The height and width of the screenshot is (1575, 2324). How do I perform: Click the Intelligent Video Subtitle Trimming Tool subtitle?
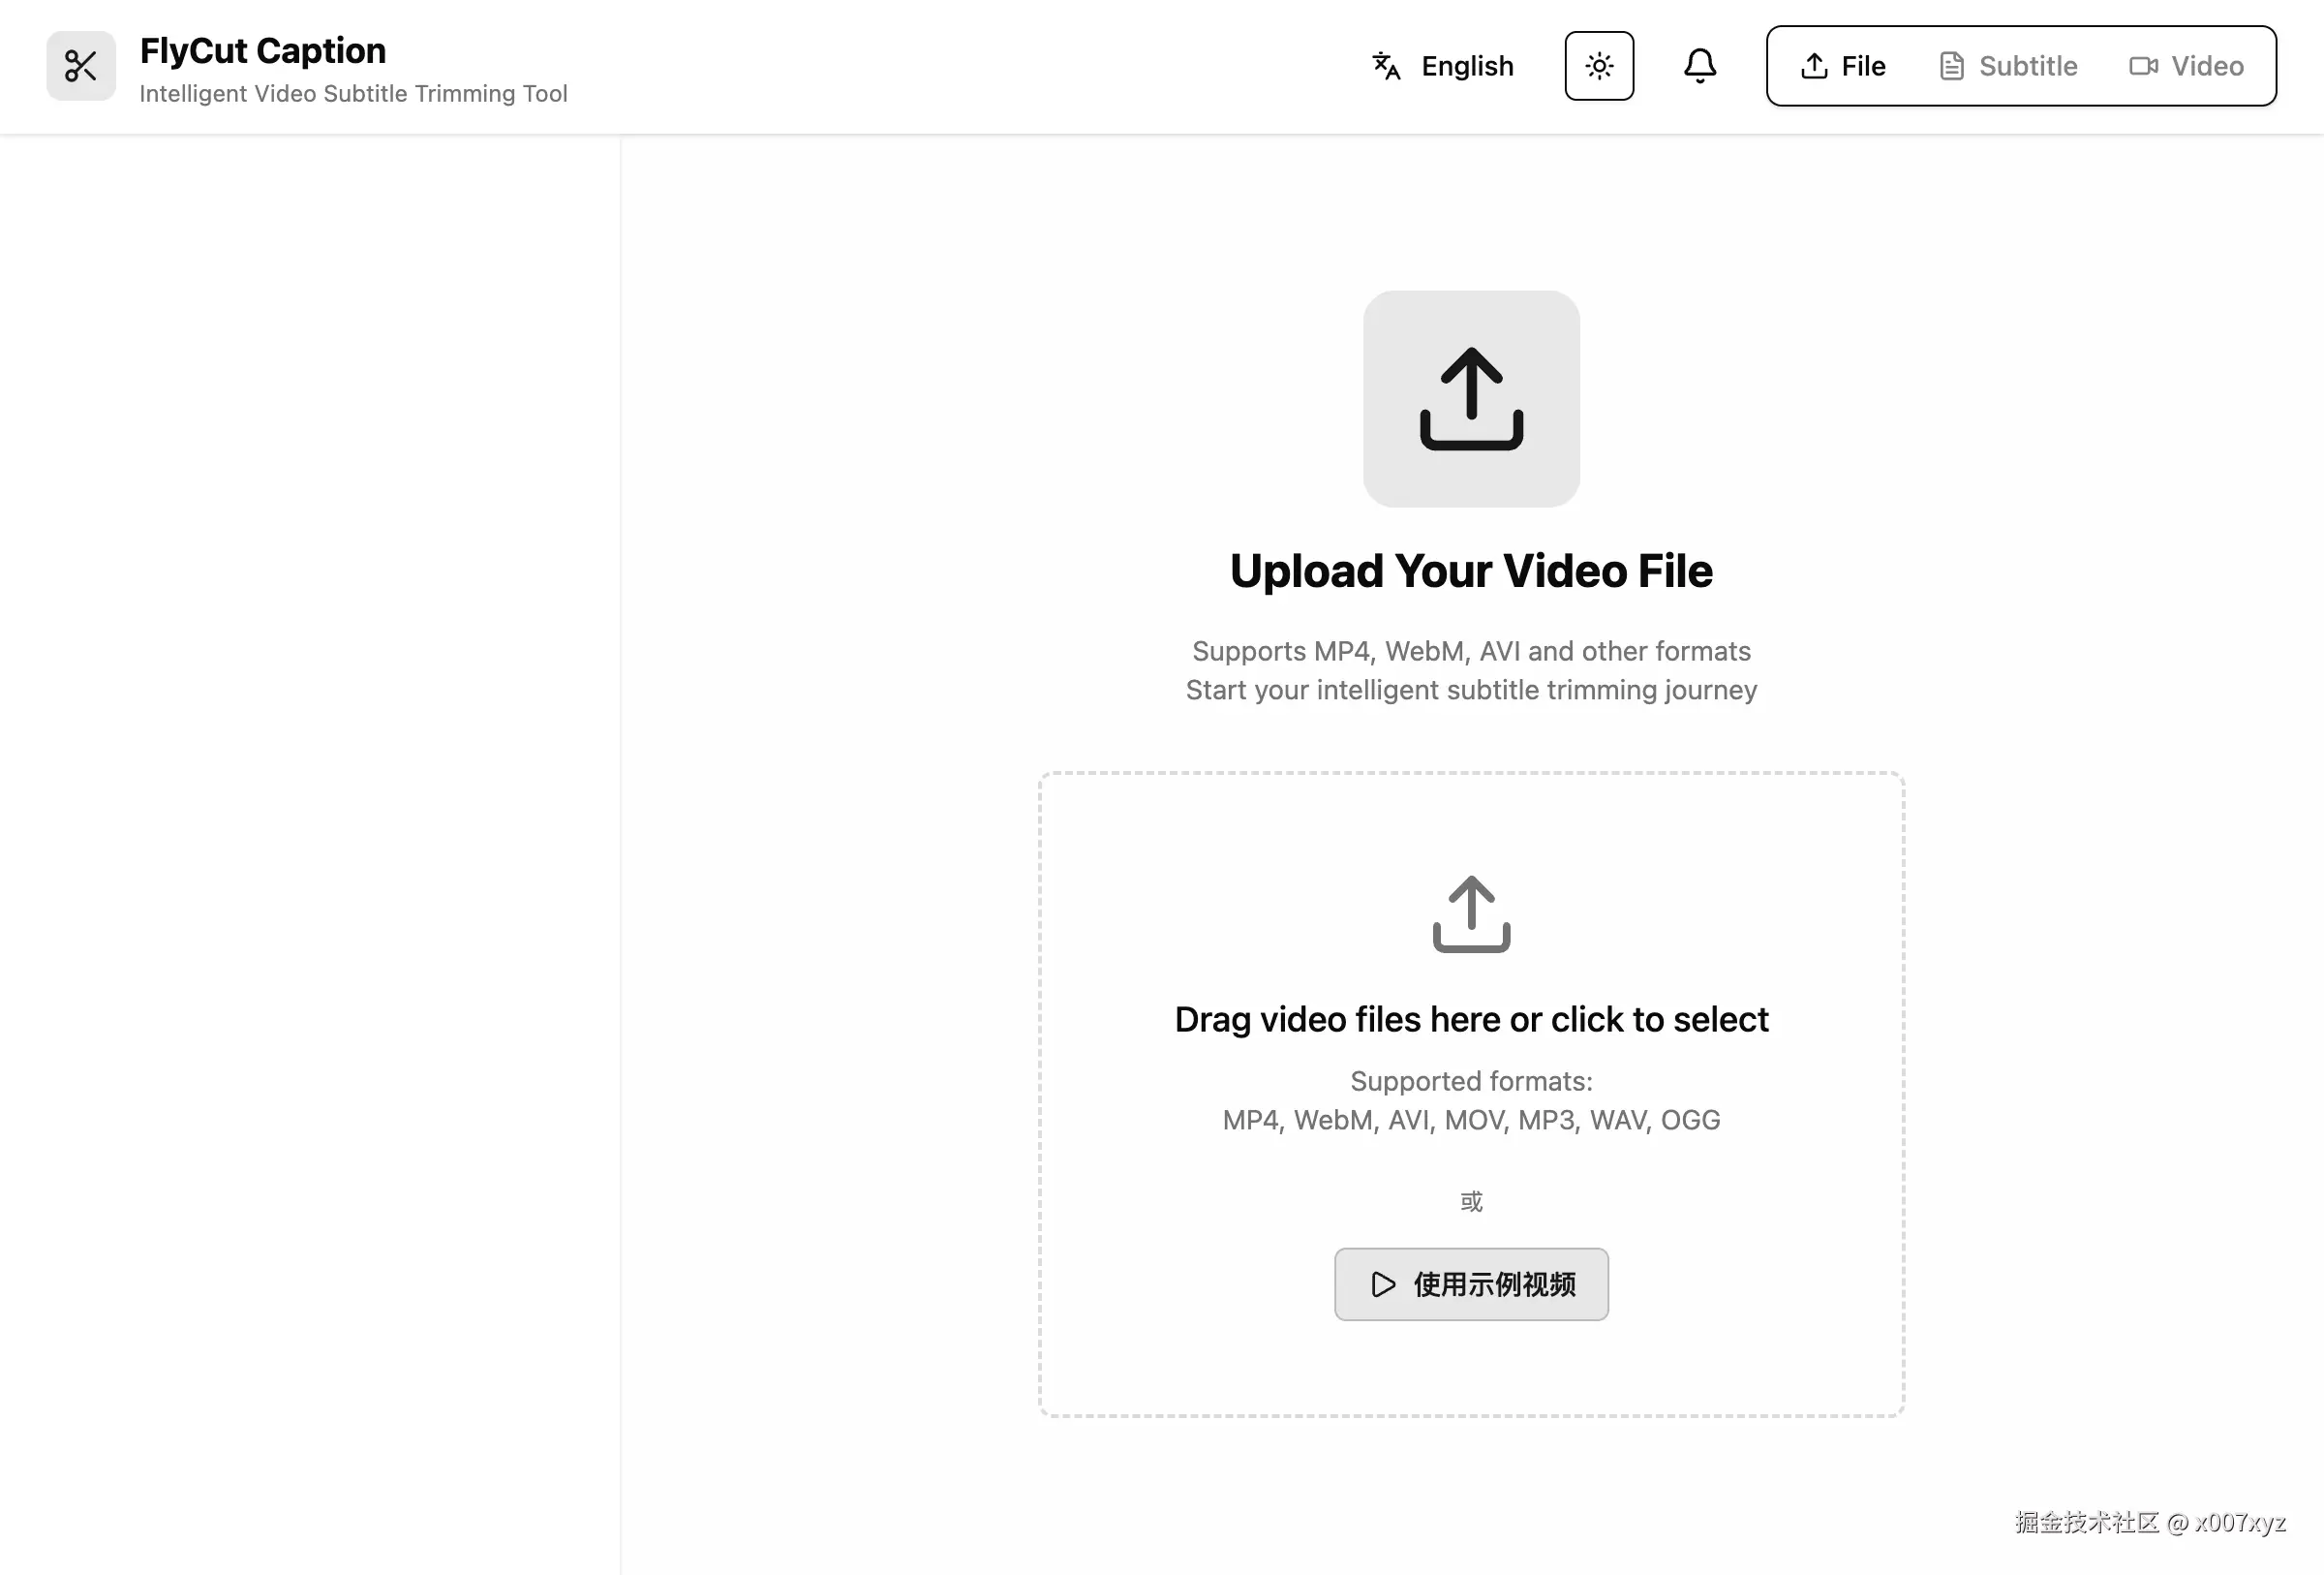354,93
